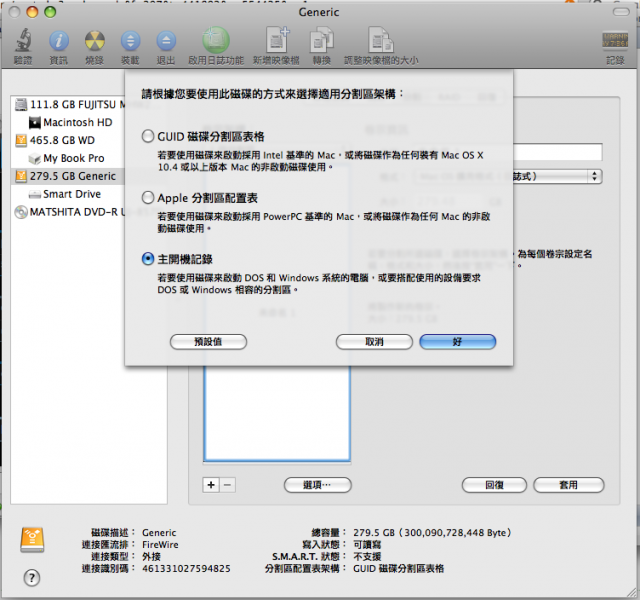Click the plus button to add partition

pos(211,485)
